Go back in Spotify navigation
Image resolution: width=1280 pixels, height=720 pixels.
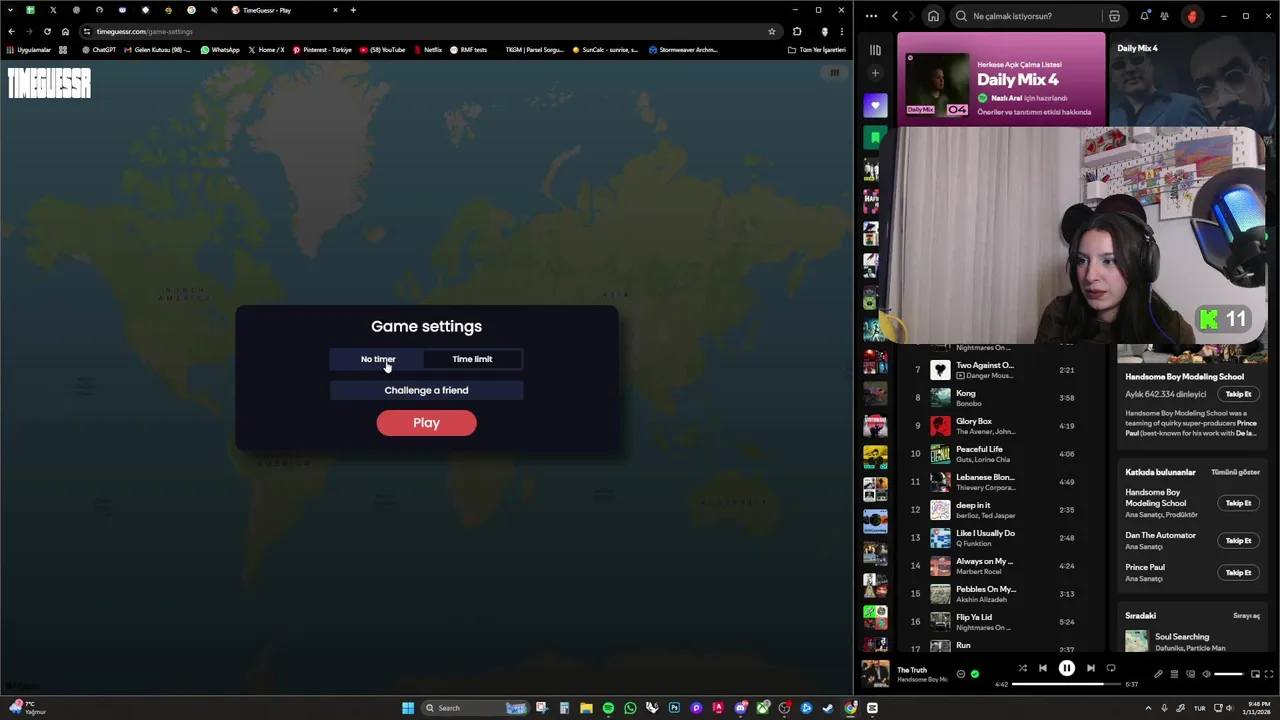coord(895,16)
